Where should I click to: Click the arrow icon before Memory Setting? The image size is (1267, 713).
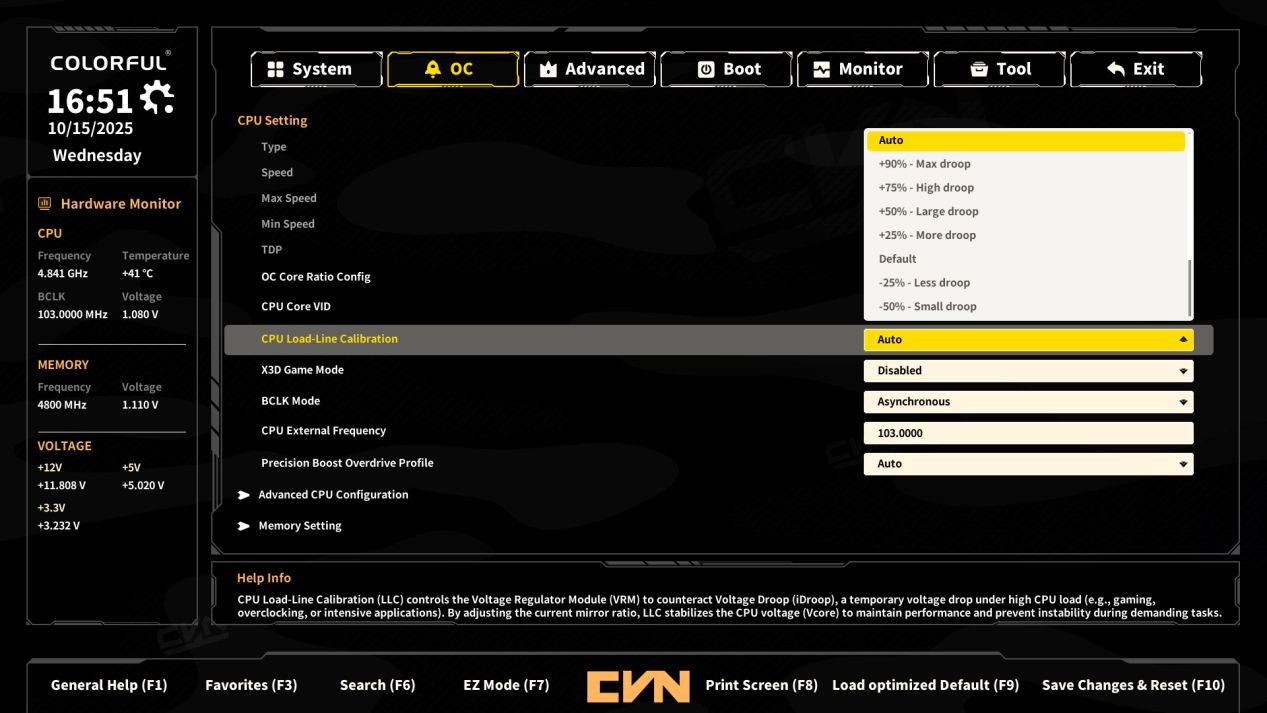[x=244, y=526]
